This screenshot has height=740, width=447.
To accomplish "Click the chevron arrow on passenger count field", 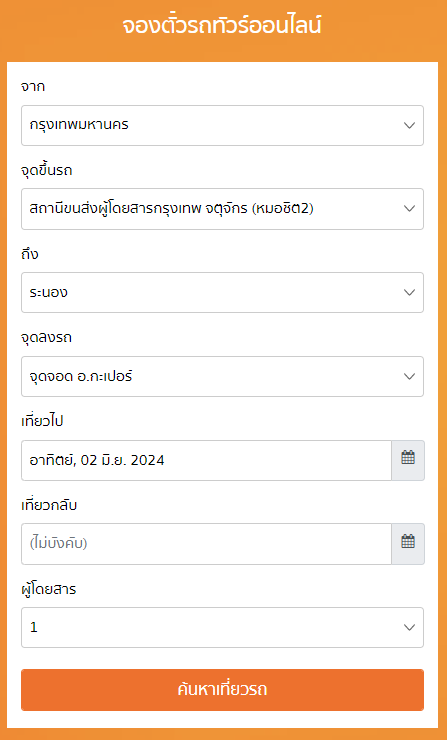I will tap(409, 628).
